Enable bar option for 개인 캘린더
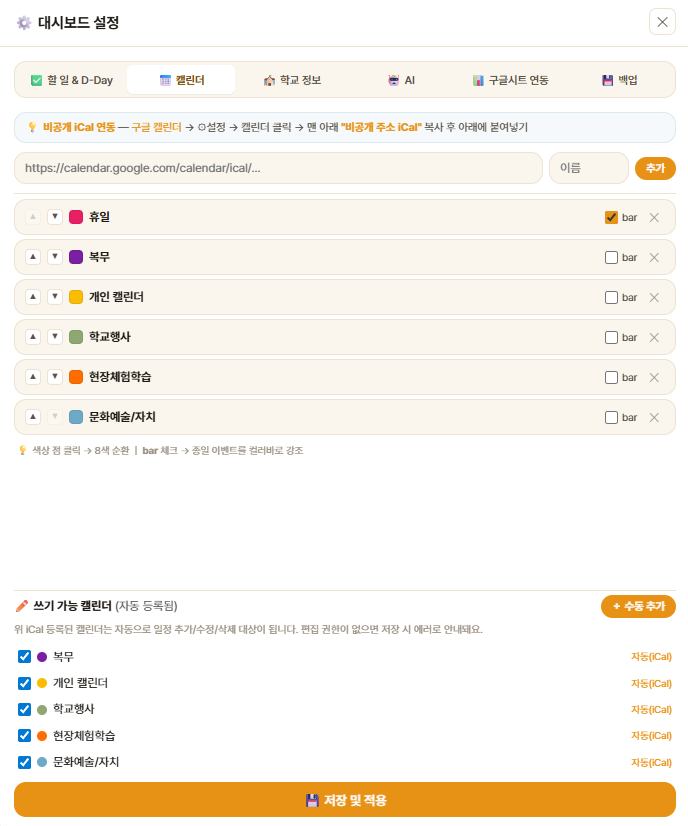The height and width of the screenshot is (826, 688). (x=611, y=298)
